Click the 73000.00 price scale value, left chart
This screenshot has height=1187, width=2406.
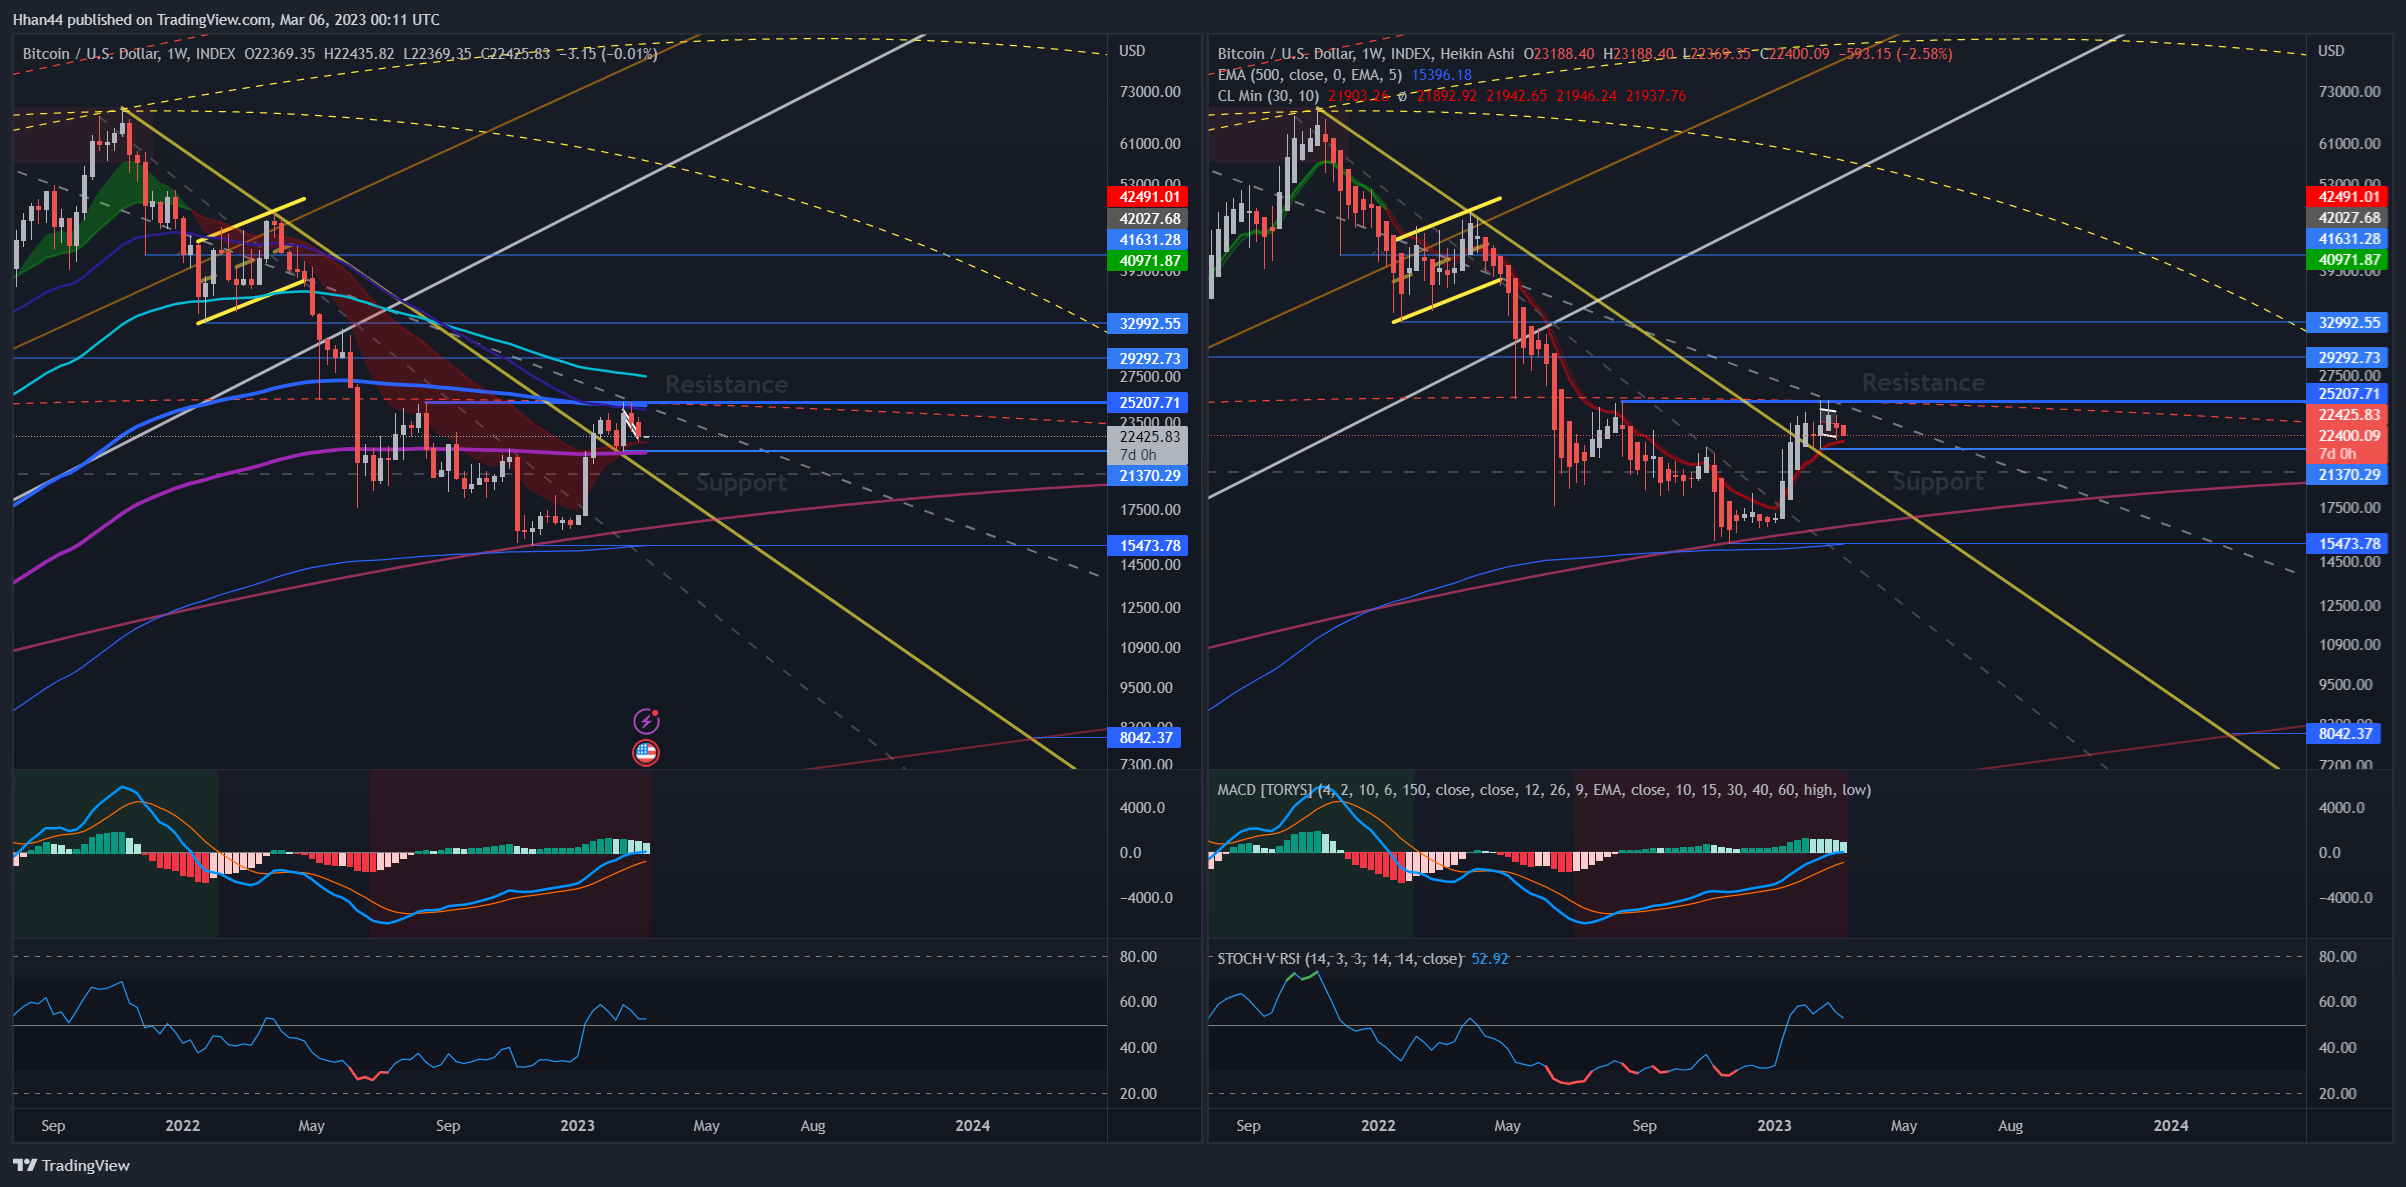pos(1150,91)
